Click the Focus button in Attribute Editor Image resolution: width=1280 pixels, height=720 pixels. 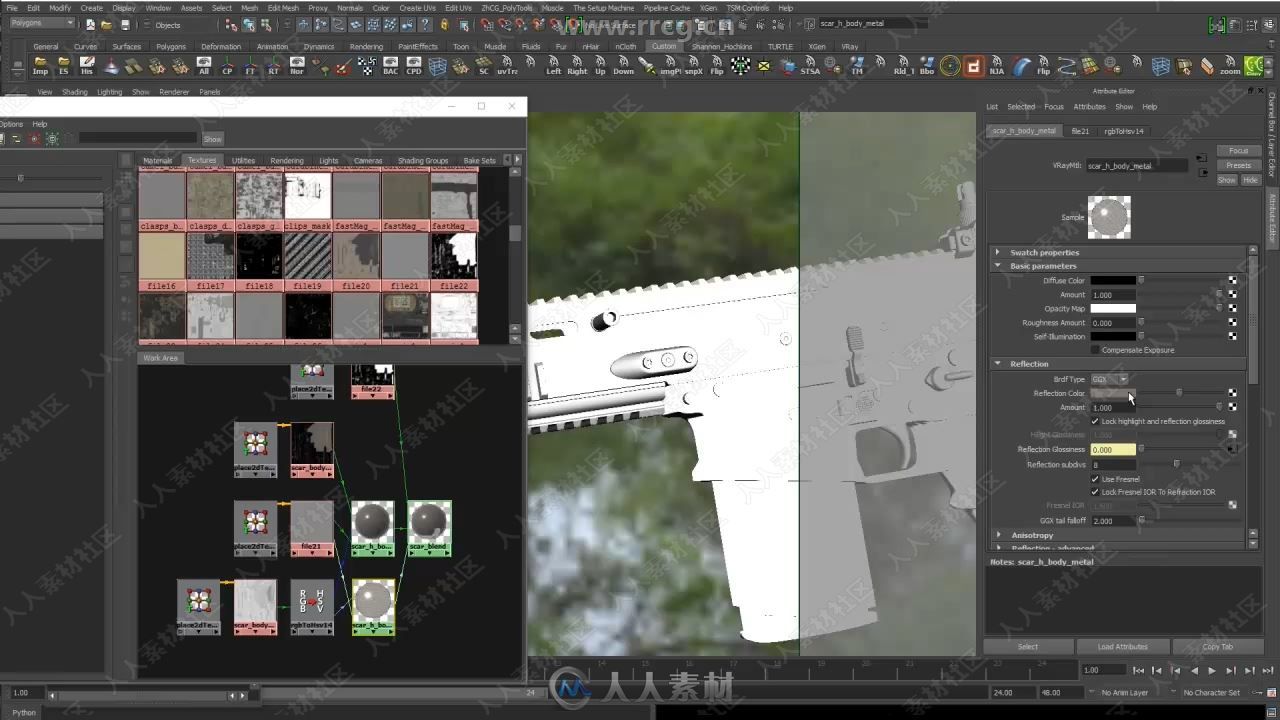[x=1238, y=151]
